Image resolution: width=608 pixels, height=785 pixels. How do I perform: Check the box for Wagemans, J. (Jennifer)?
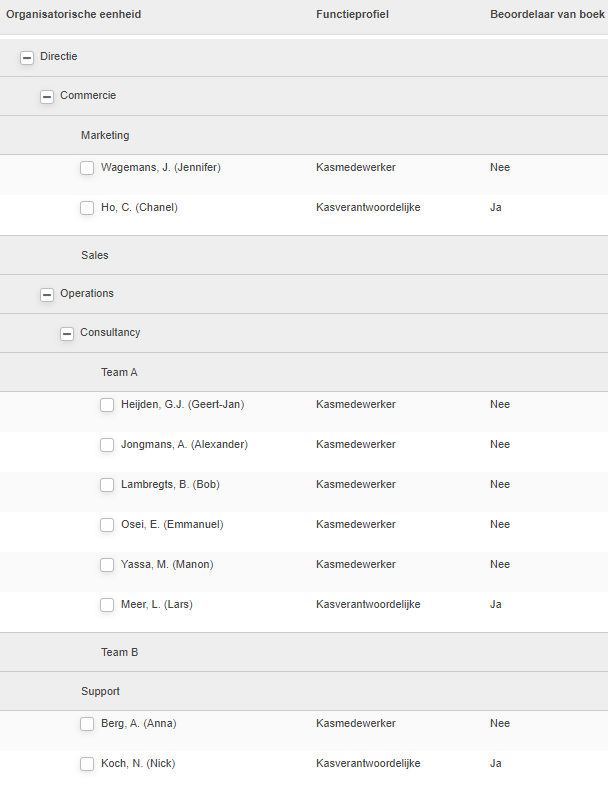click(87, 168)
